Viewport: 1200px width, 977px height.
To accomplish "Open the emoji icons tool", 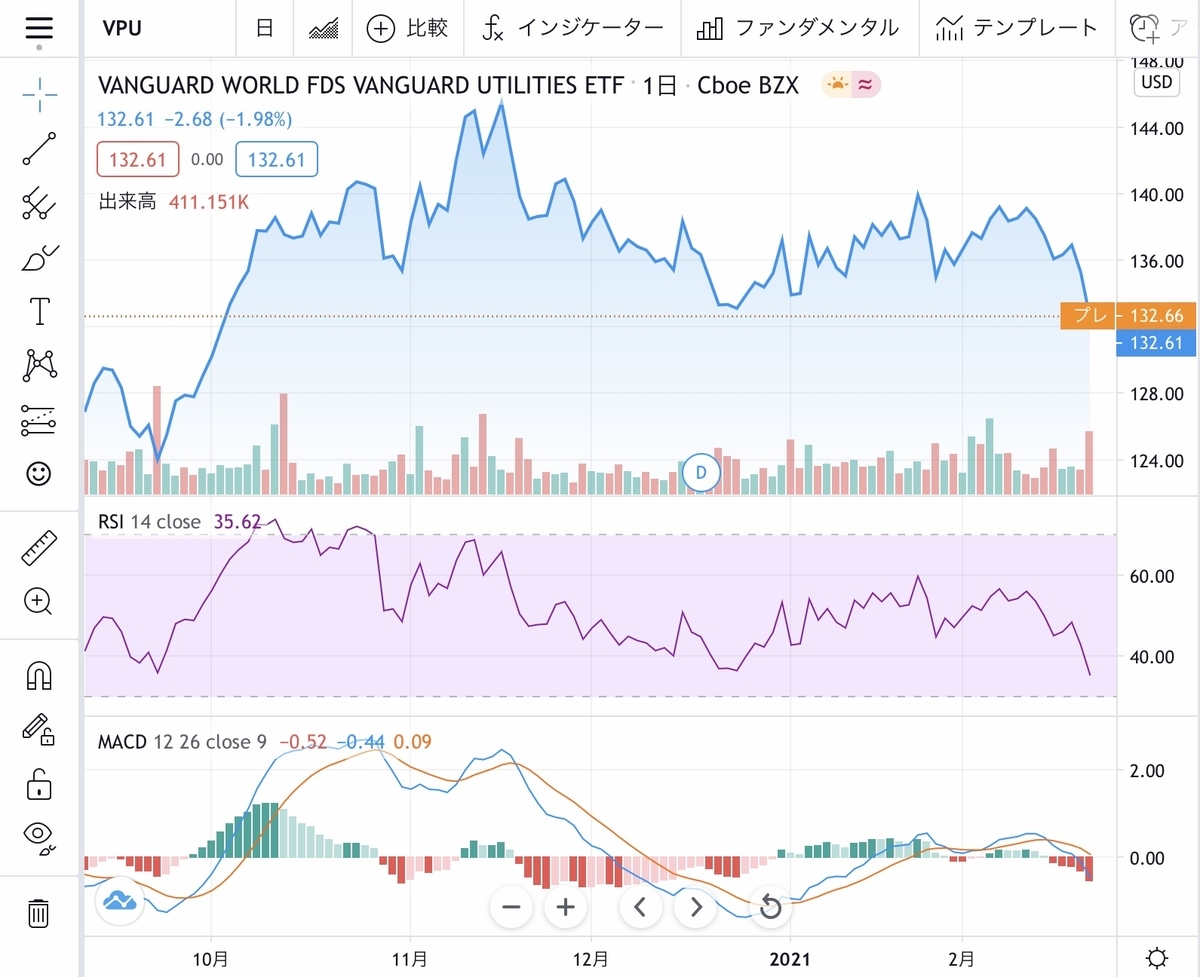I will click(x=39, y=474).
